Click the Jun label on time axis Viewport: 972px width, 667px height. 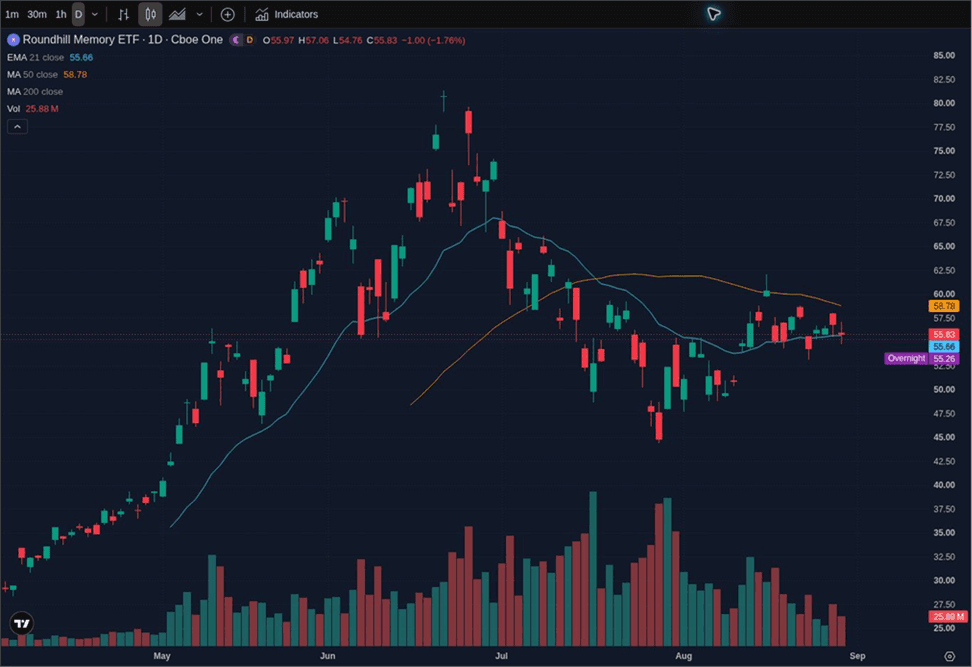(x=327, y=656)
